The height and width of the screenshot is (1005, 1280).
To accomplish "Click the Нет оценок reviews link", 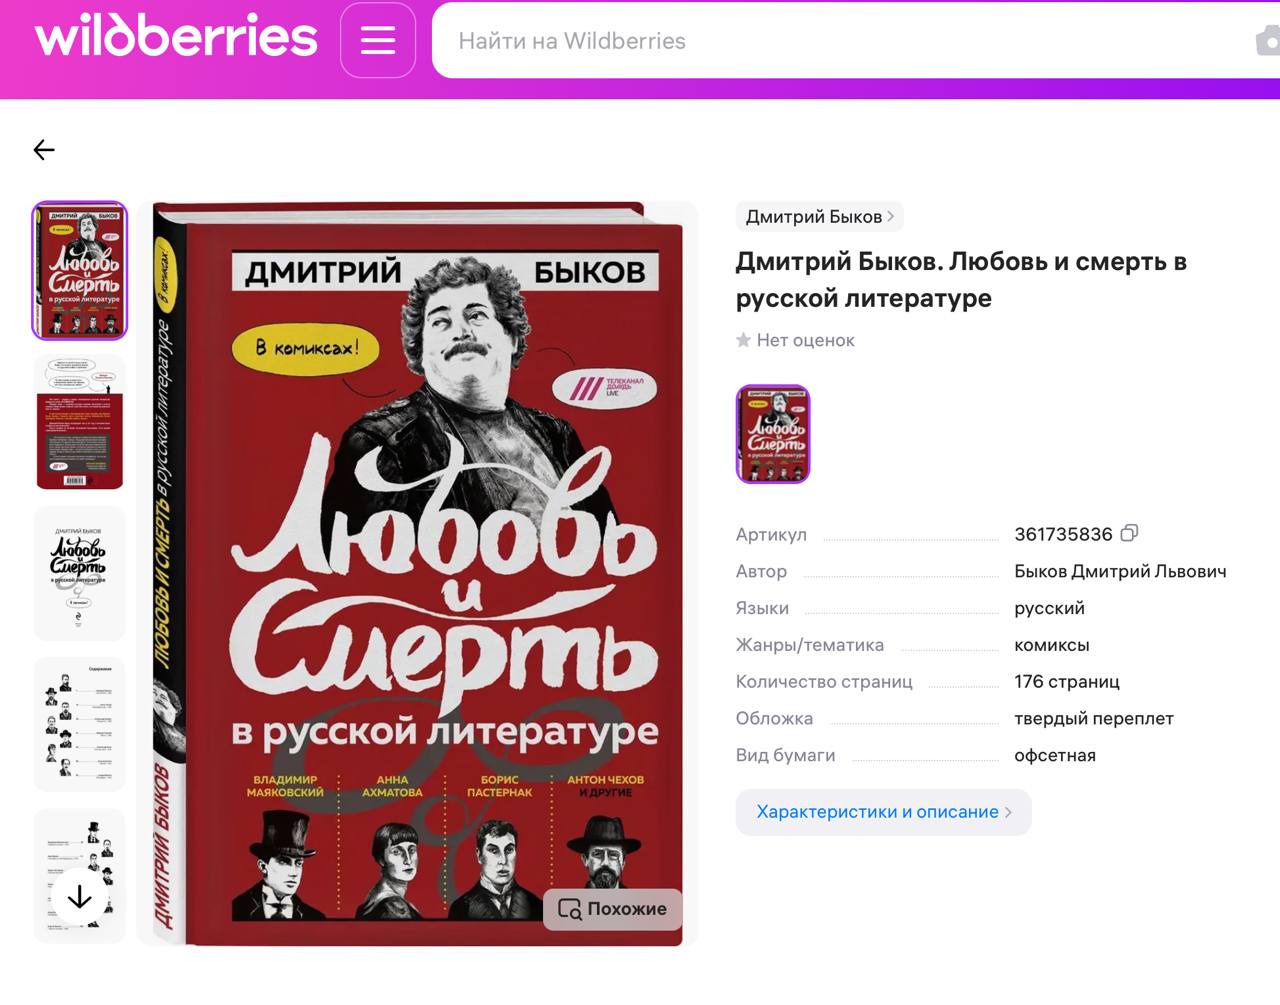I will pos(805,340).
